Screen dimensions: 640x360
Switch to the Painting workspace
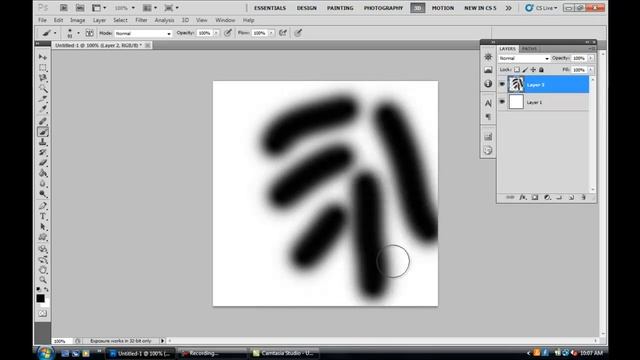click(340, 8)
